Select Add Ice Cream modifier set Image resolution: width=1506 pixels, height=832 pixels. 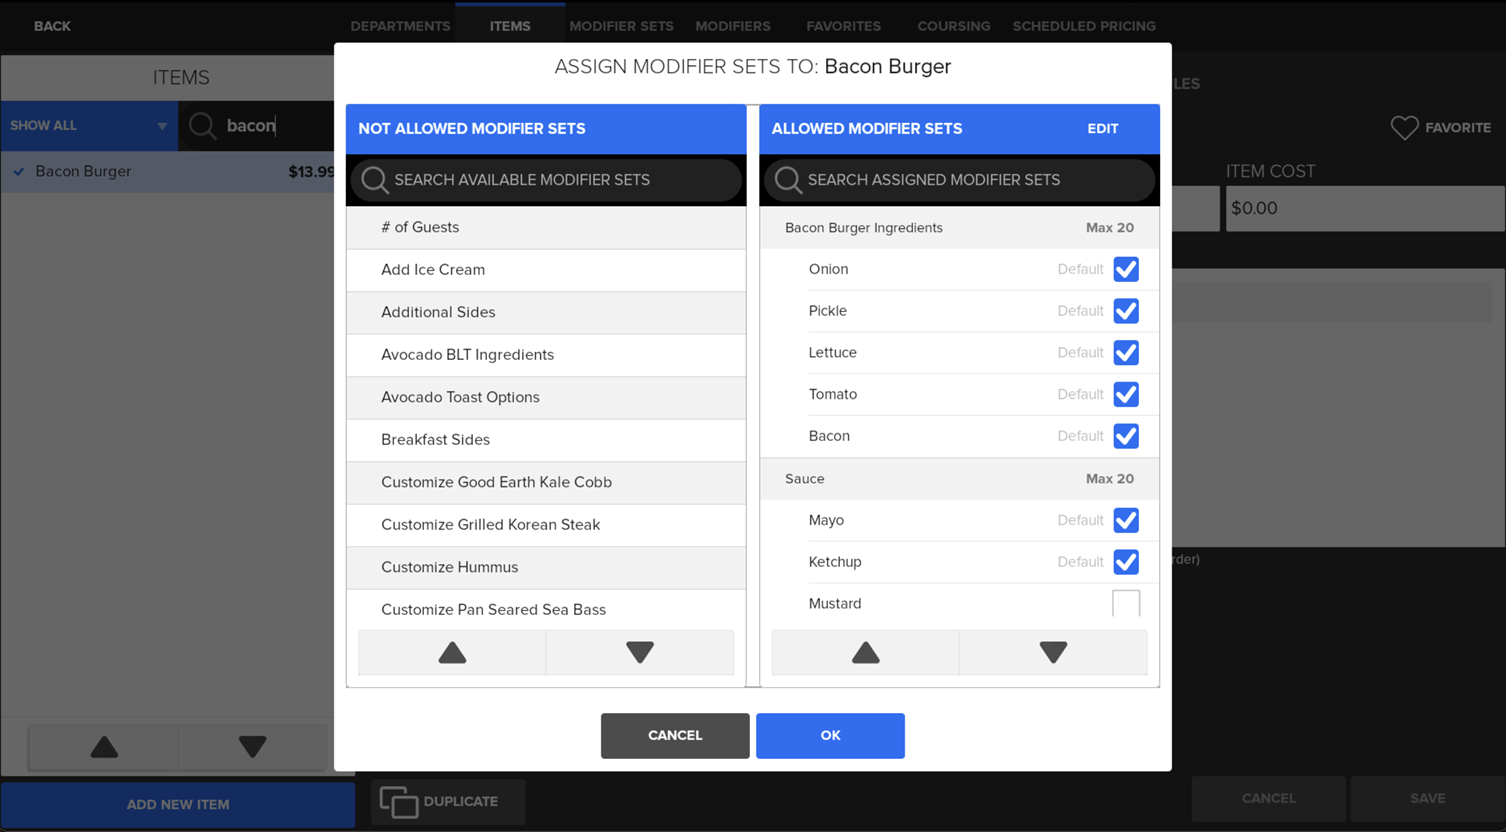(x=433, y=270)
